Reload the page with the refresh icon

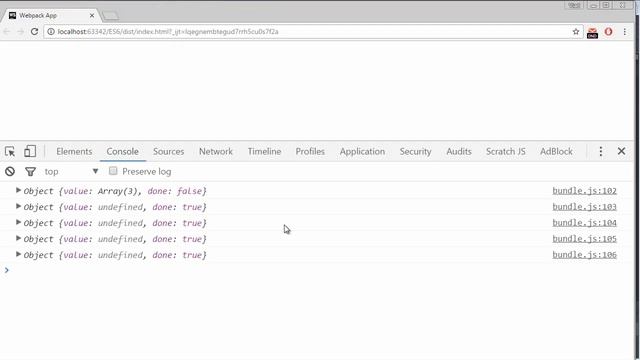(x=34, y=31)
